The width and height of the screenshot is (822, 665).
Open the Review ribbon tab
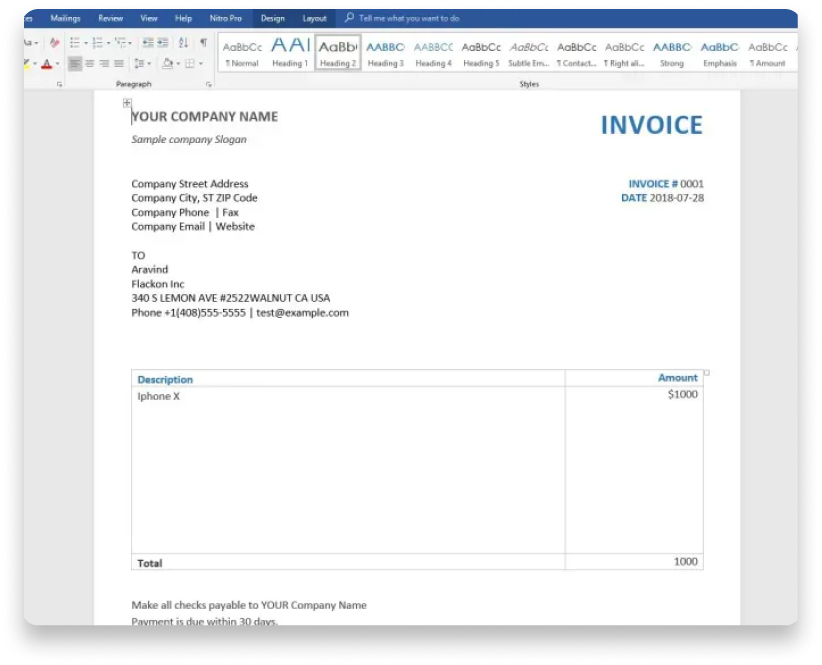click(110, 18)
